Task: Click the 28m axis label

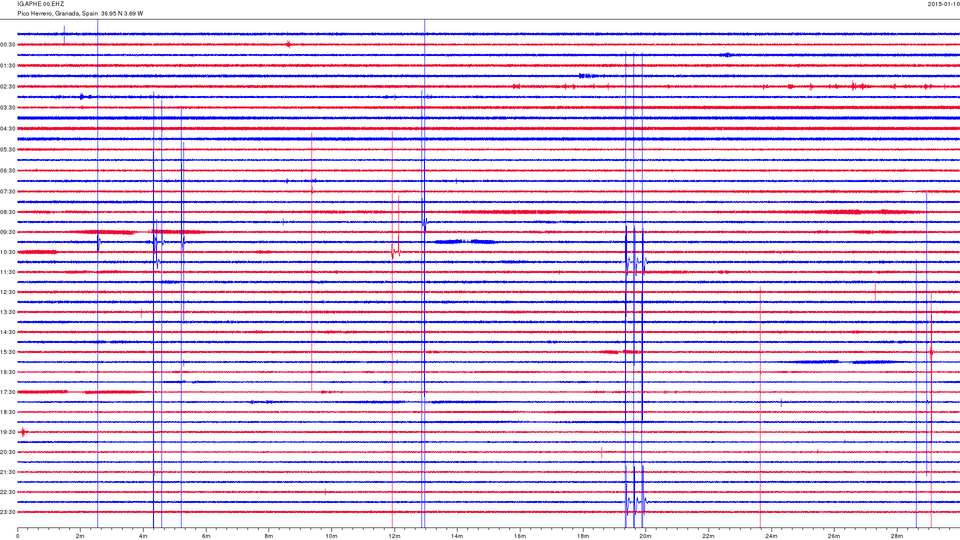Action: [896, 536]
